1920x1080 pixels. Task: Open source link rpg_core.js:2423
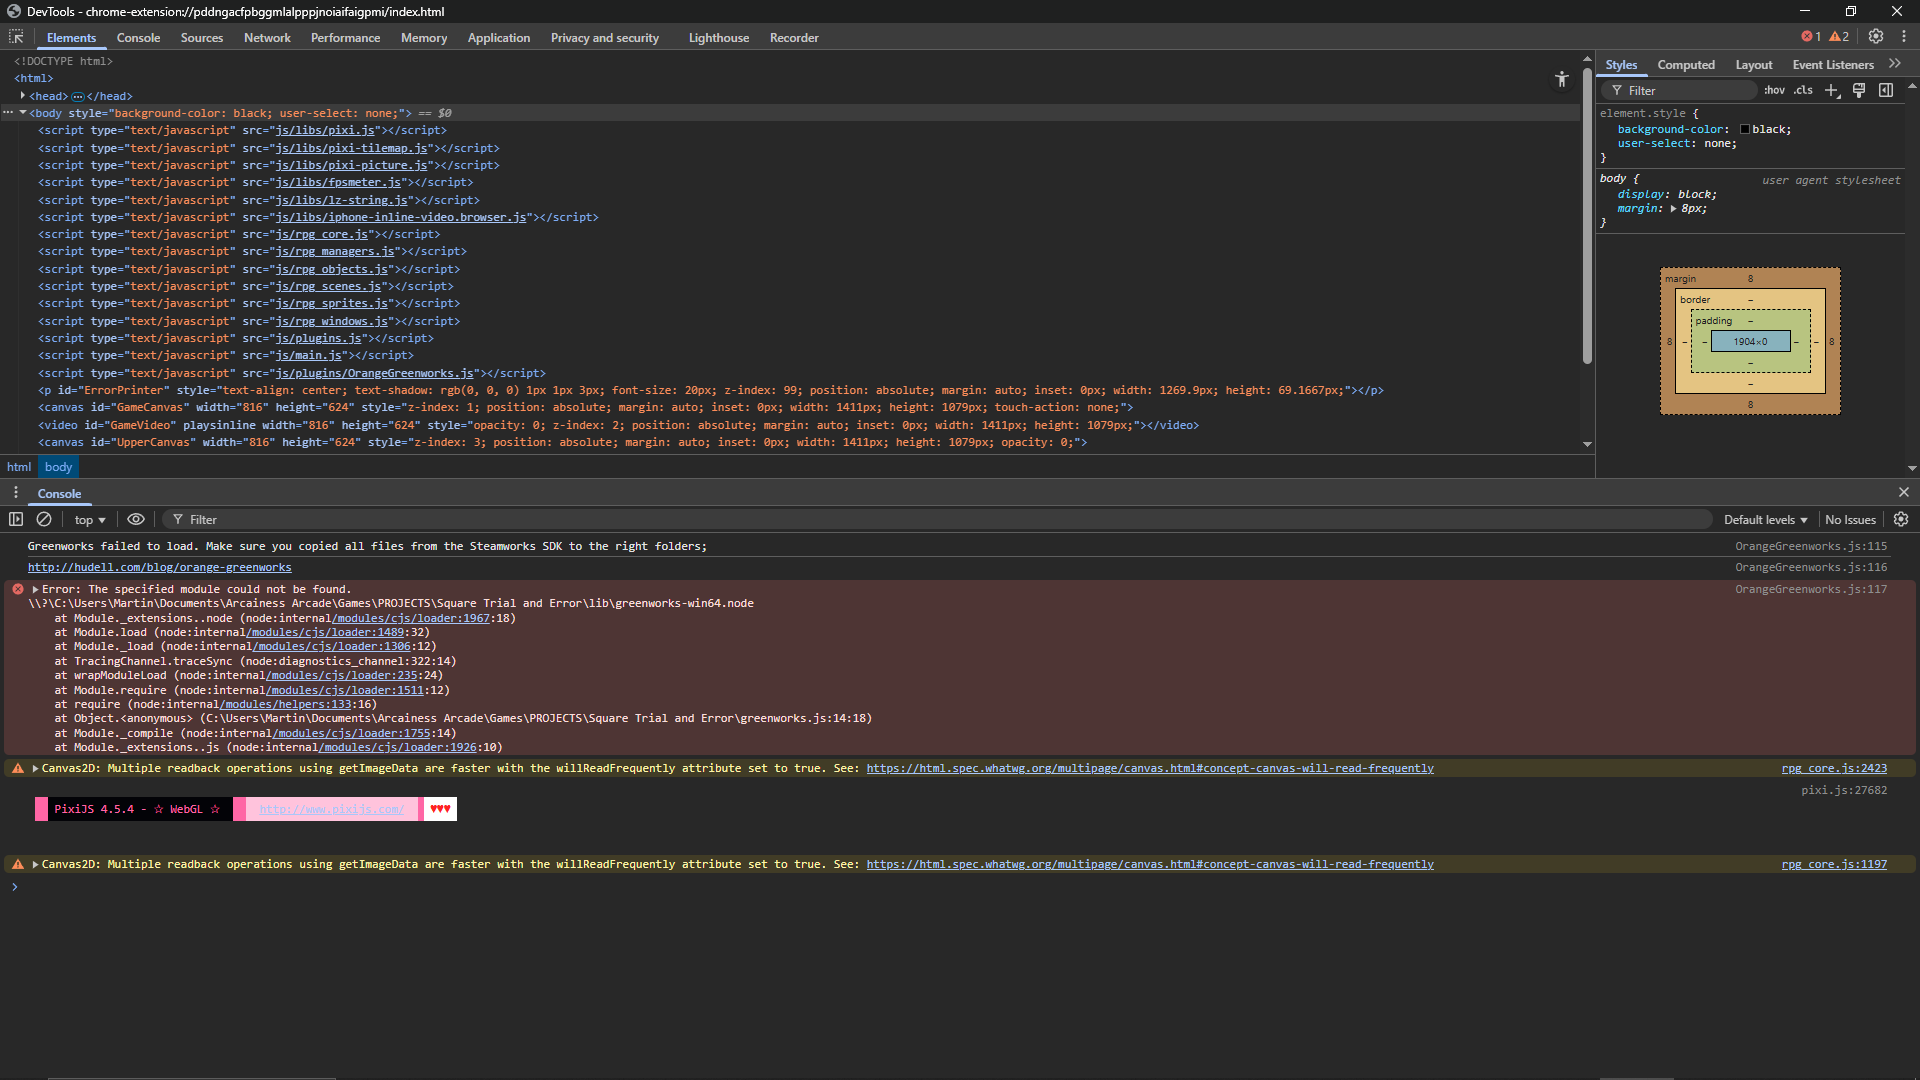(1834, 769)
